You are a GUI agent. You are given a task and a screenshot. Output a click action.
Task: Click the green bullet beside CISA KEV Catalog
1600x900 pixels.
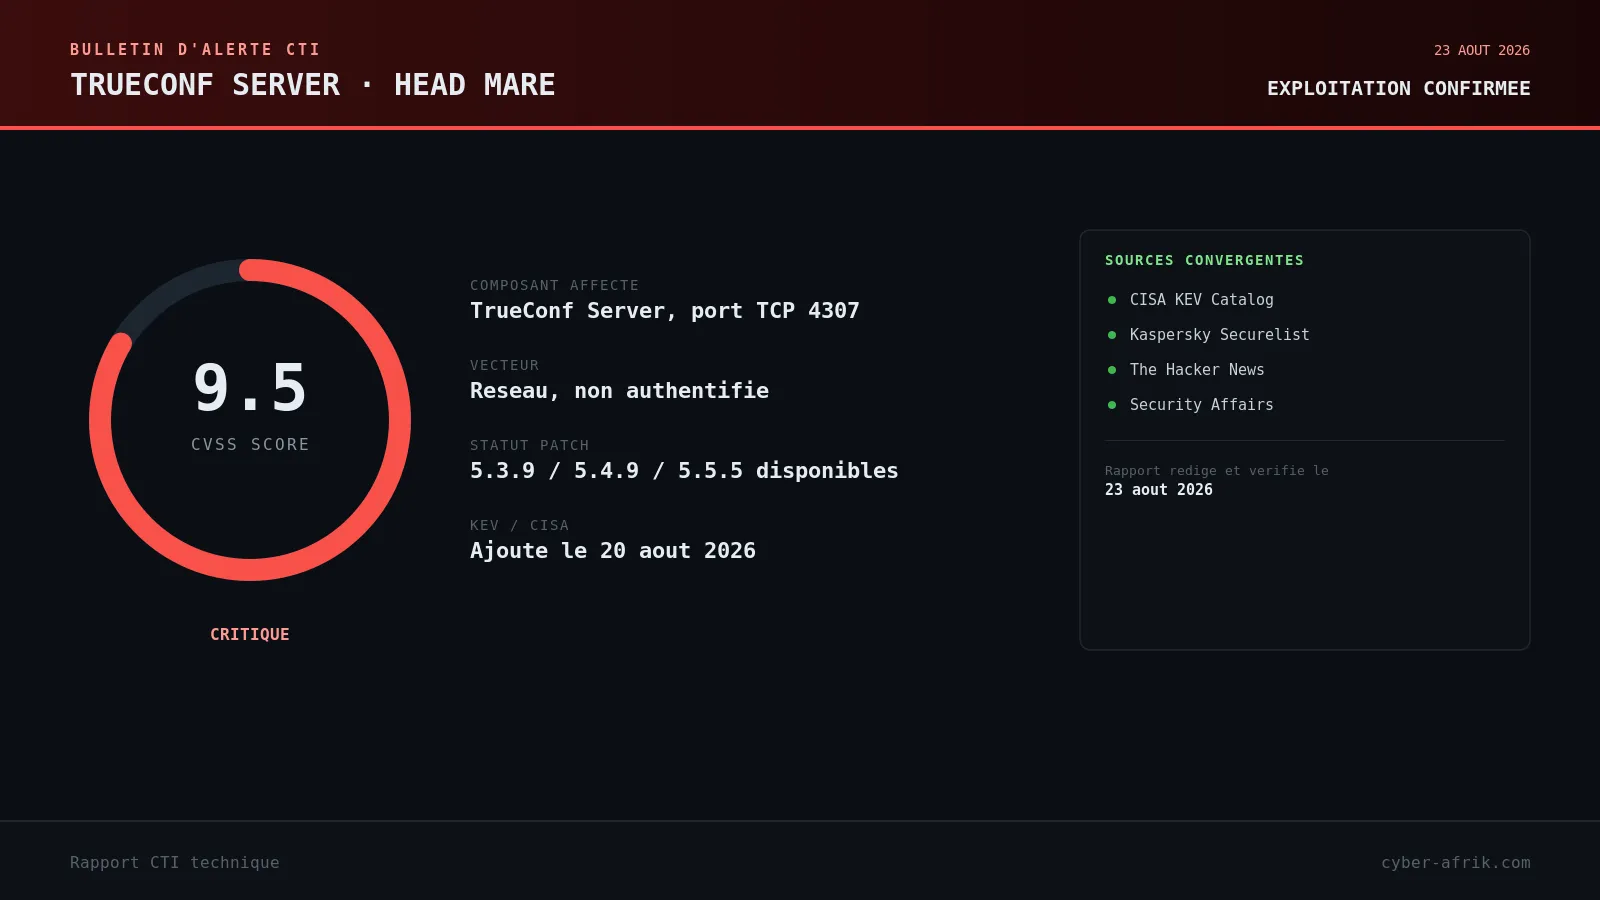[1112, 300]
